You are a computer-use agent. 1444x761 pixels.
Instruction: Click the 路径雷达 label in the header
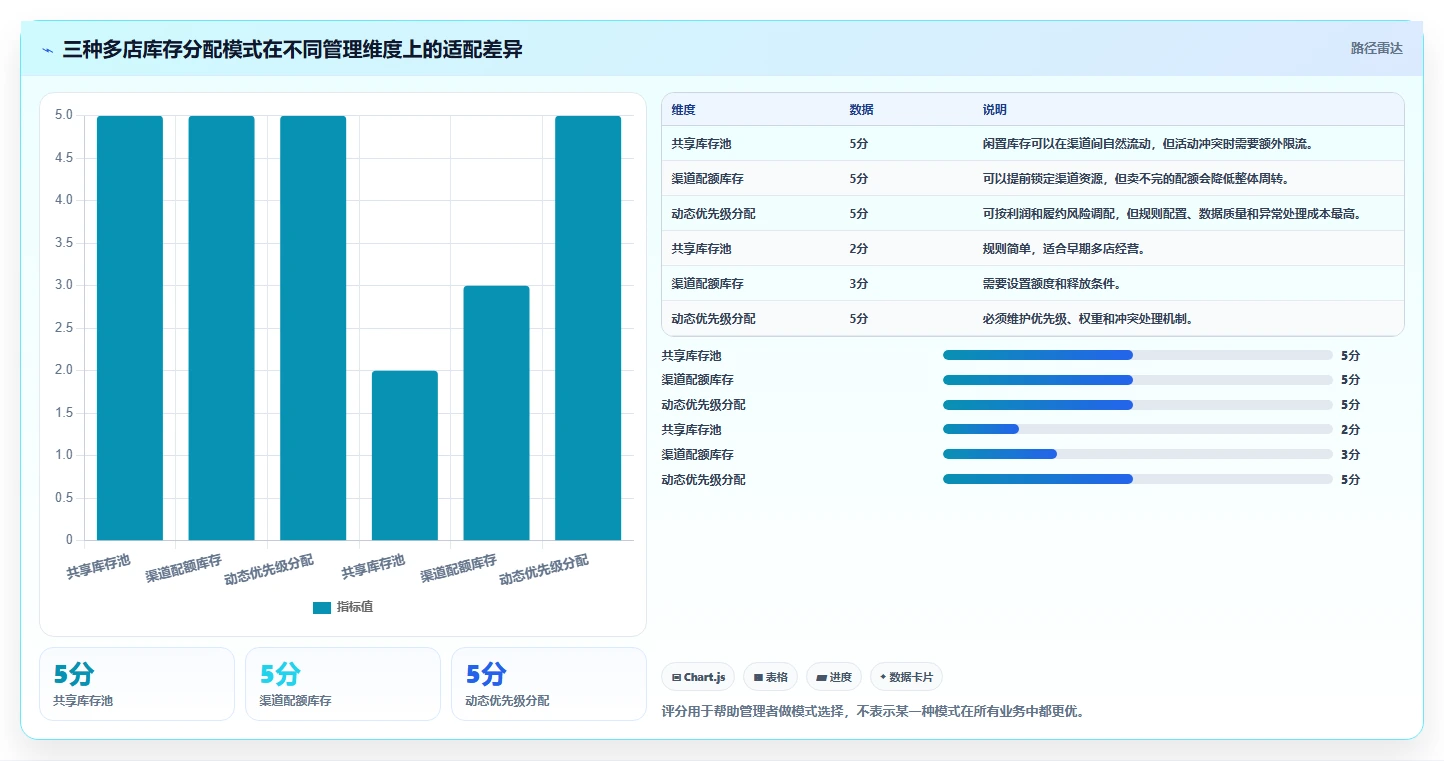[x=1377, y=48]
